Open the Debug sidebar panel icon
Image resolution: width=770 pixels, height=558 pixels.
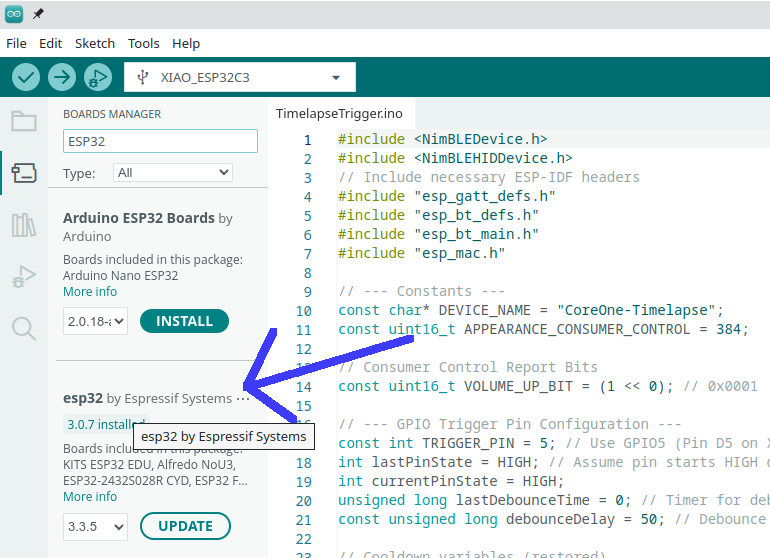[x=24, y=277]
